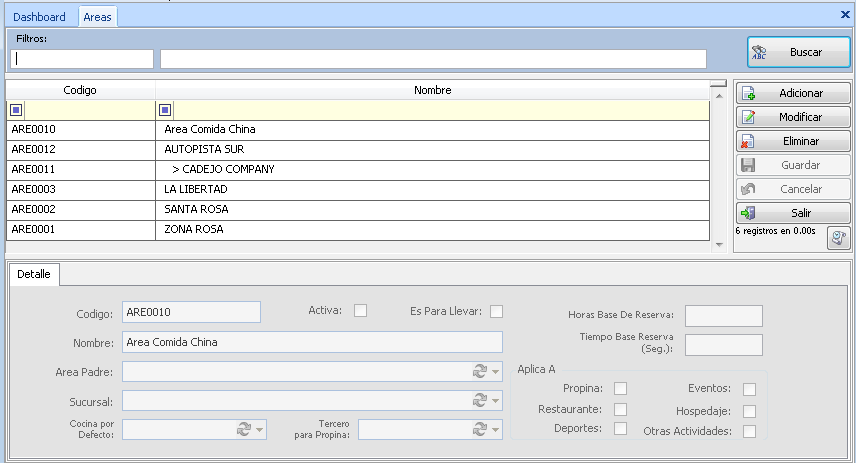Click the Codigo column filter icon

(x=15, y=110)
